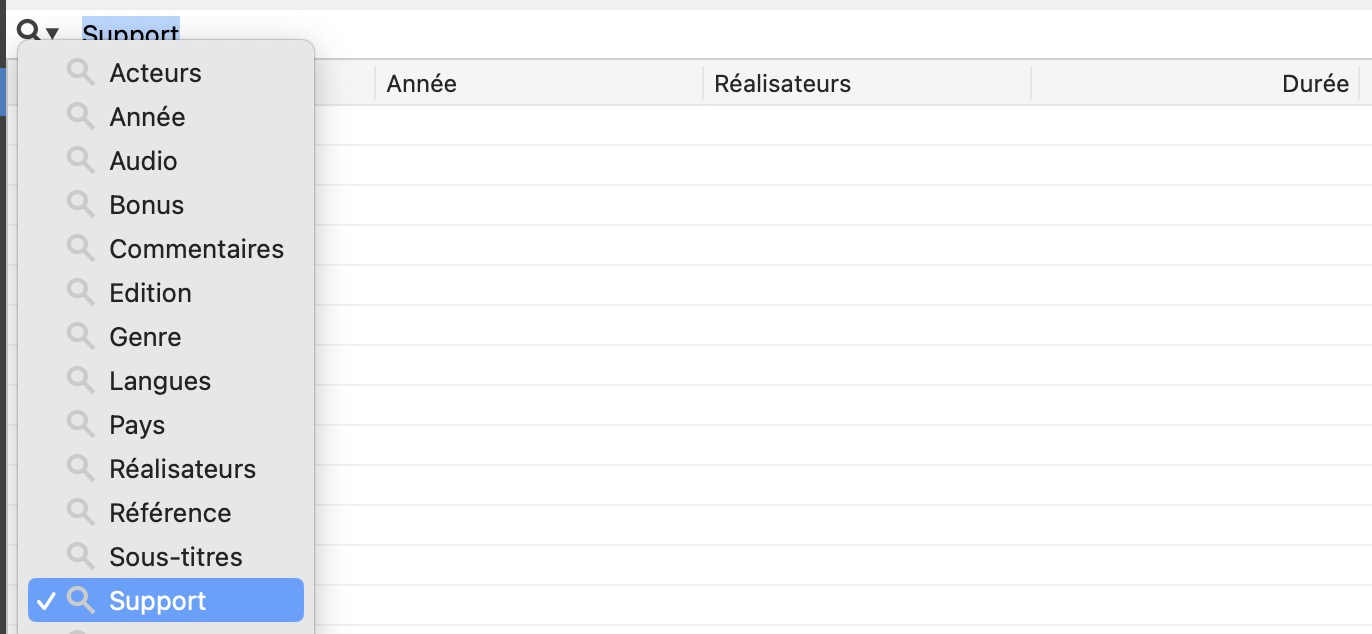The image size is (1372, 634).
Task: Click the magnifier icon next to Pays
Action: [x=81, y=424]
